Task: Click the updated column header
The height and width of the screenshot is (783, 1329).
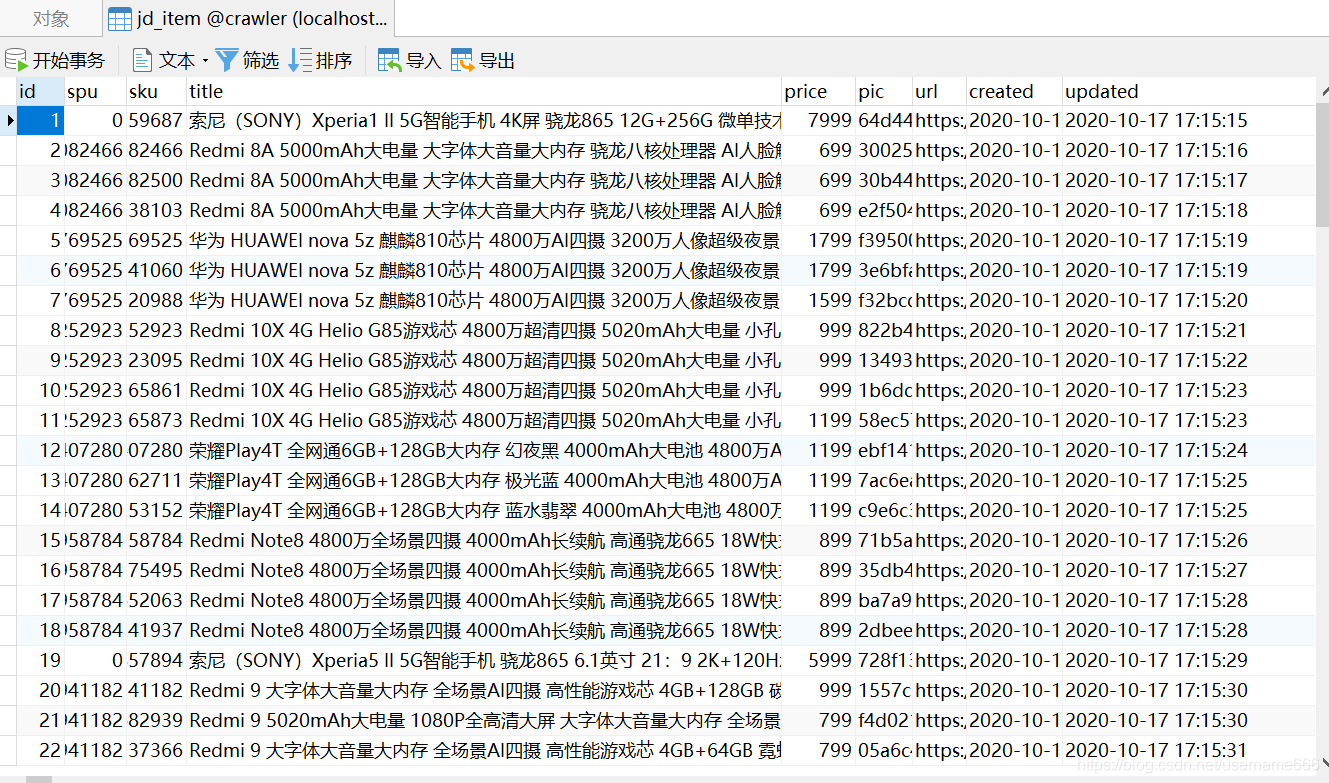Action: [1188, 91]
